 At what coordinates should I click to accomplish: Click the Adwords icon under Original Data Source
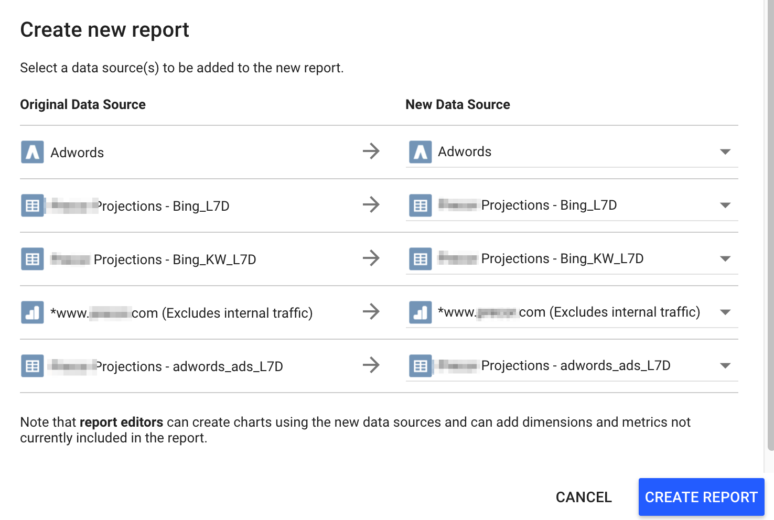32,152
